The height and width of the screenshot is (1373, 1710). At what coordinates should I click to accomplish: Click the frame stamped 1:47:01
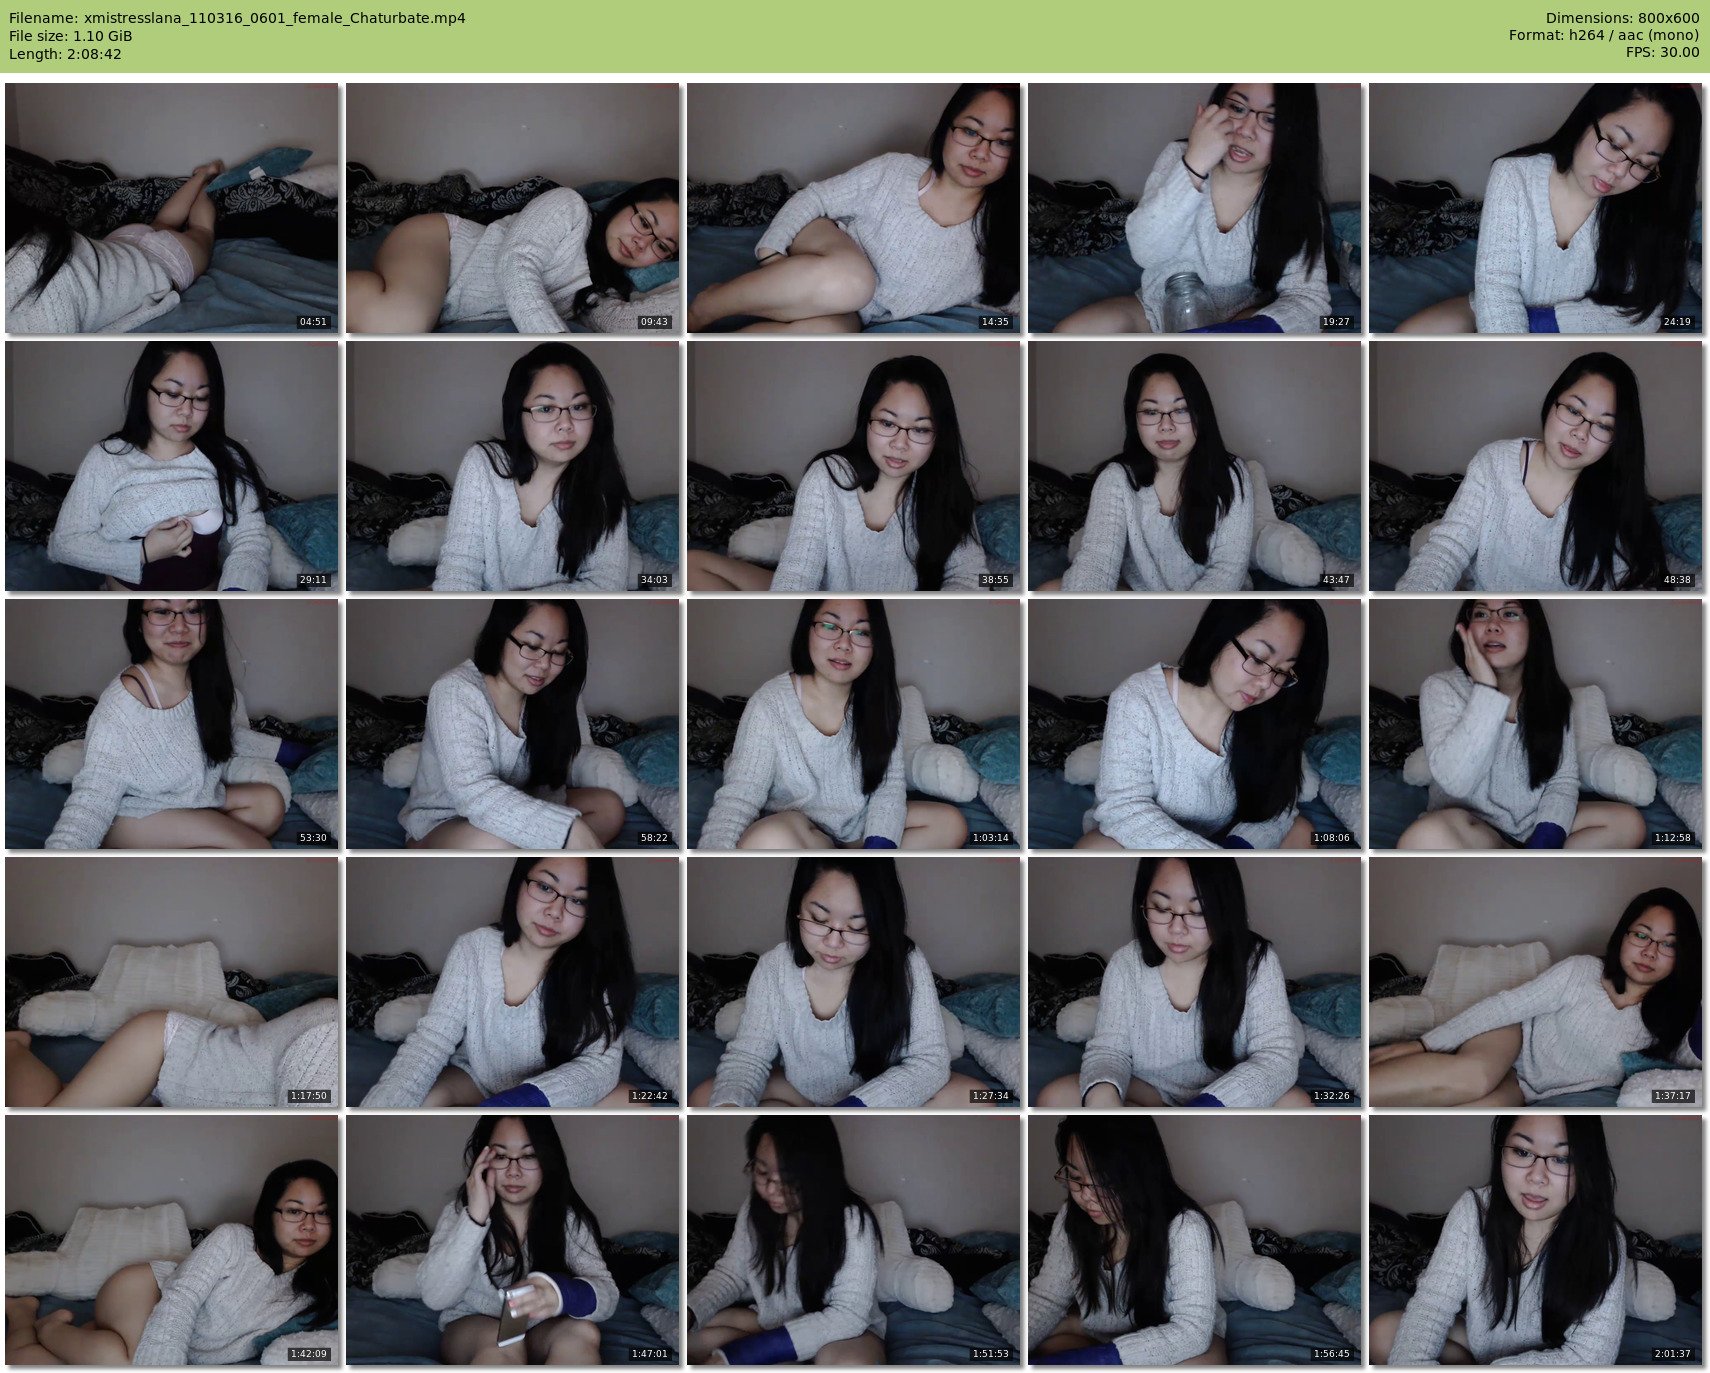(513, 1240)
